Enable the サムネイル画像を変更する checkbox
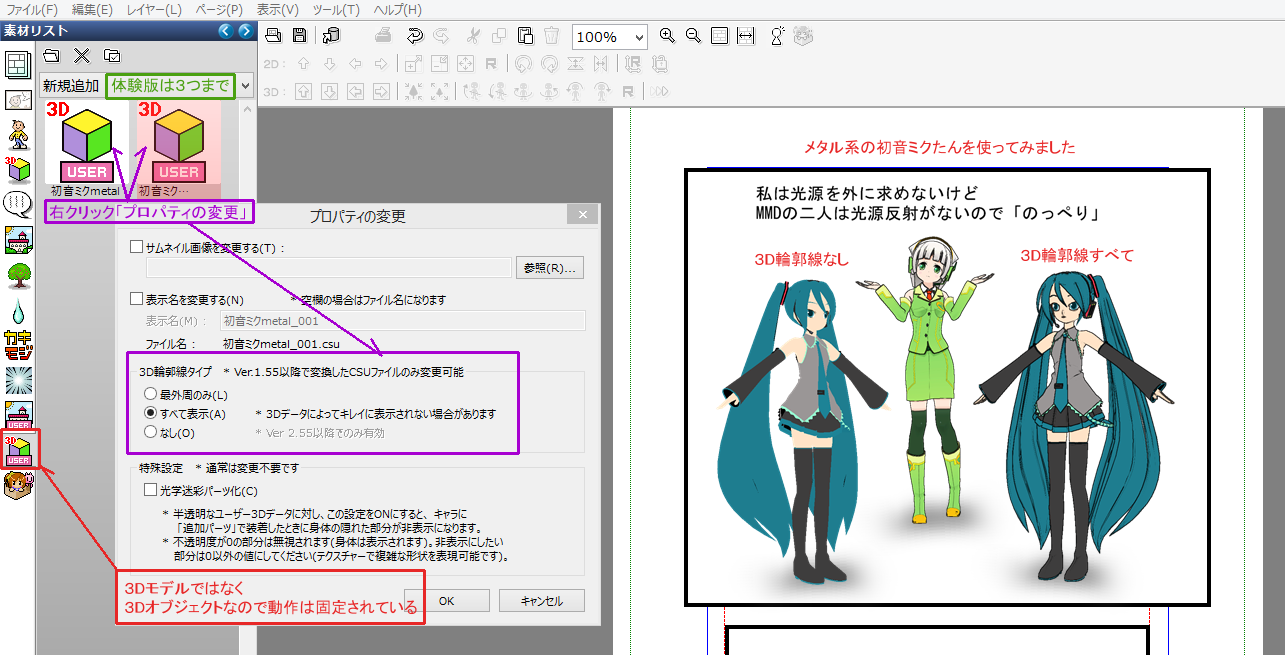1285x655 pixels. click(137, 247)
